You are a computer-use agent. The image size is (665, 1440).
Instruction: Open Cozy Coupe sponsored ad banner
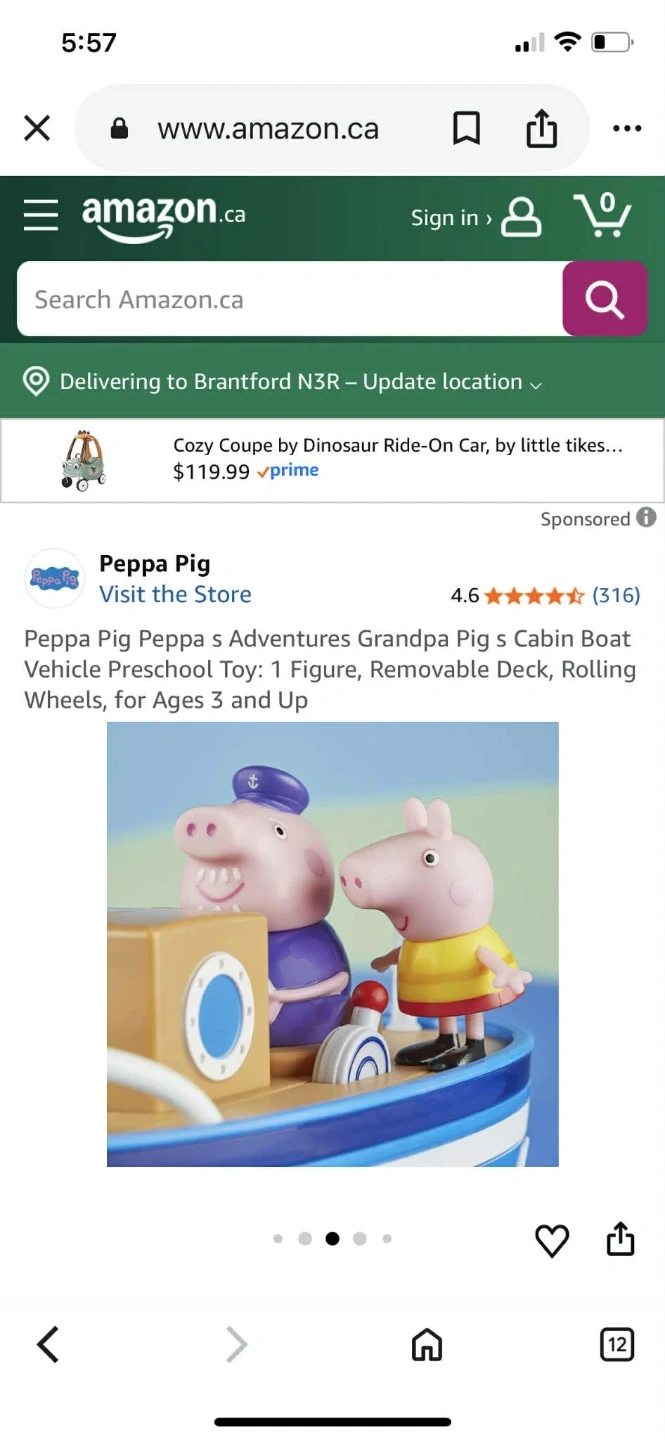332,460
